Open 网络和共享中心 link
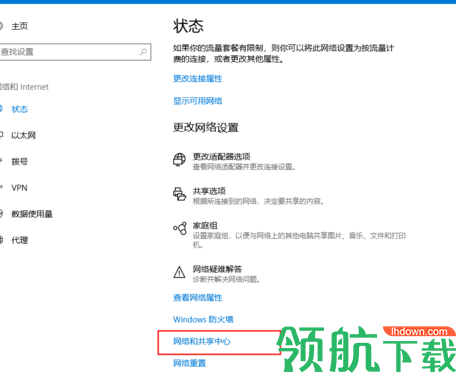Image resolution: width=456 pixels, height=379 pixels. pyautogui.click(x=202, y=341)
